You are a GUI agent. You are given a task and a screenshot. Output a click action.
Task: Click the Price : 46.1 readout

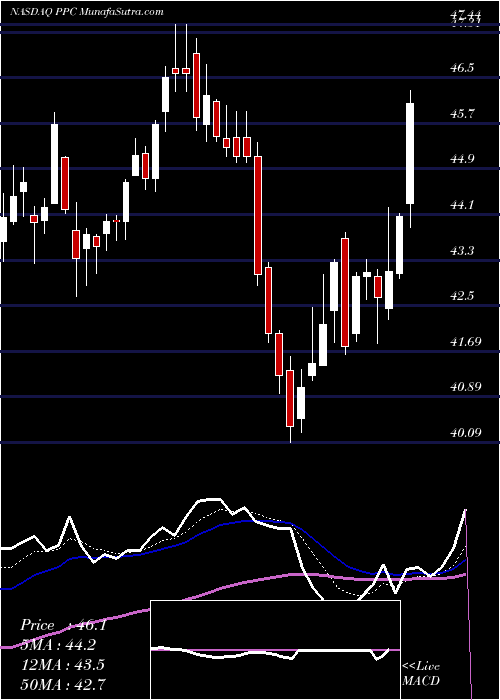click(63, 625)
